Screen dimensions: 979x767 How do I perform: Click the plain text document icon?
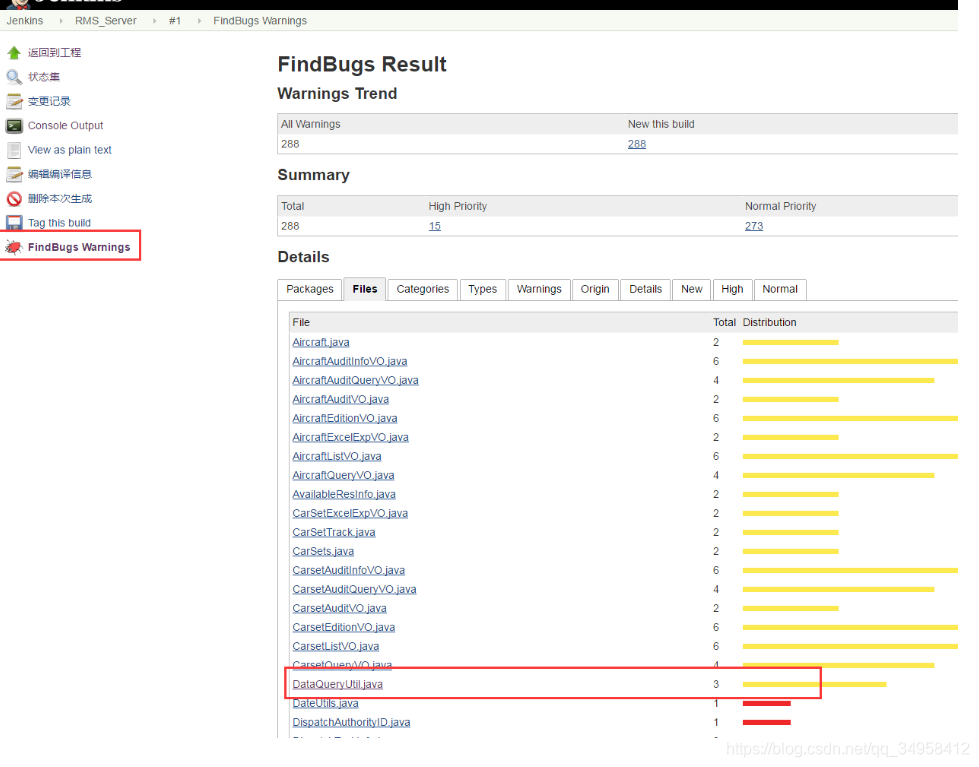click(x=14, y=150)
